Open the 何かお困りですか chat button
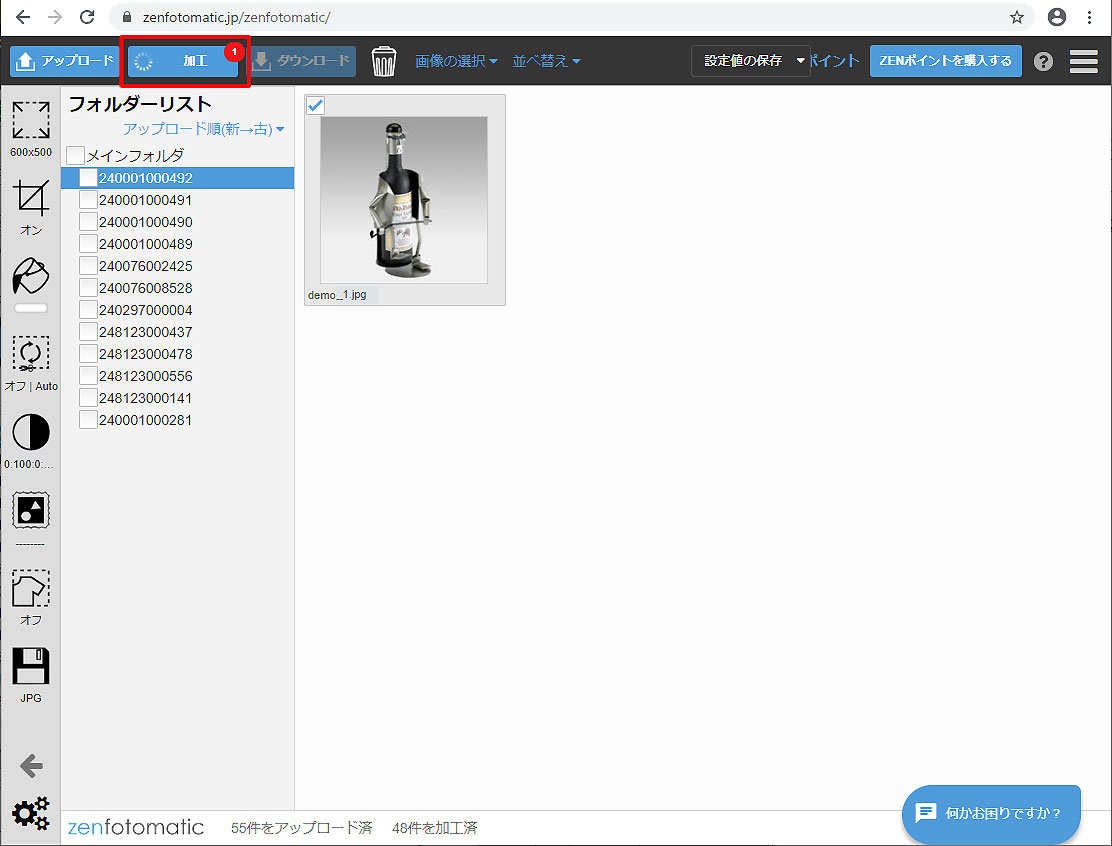This screenshot has width=1112, height=846. pyautogui.click(x=991, y=813)
